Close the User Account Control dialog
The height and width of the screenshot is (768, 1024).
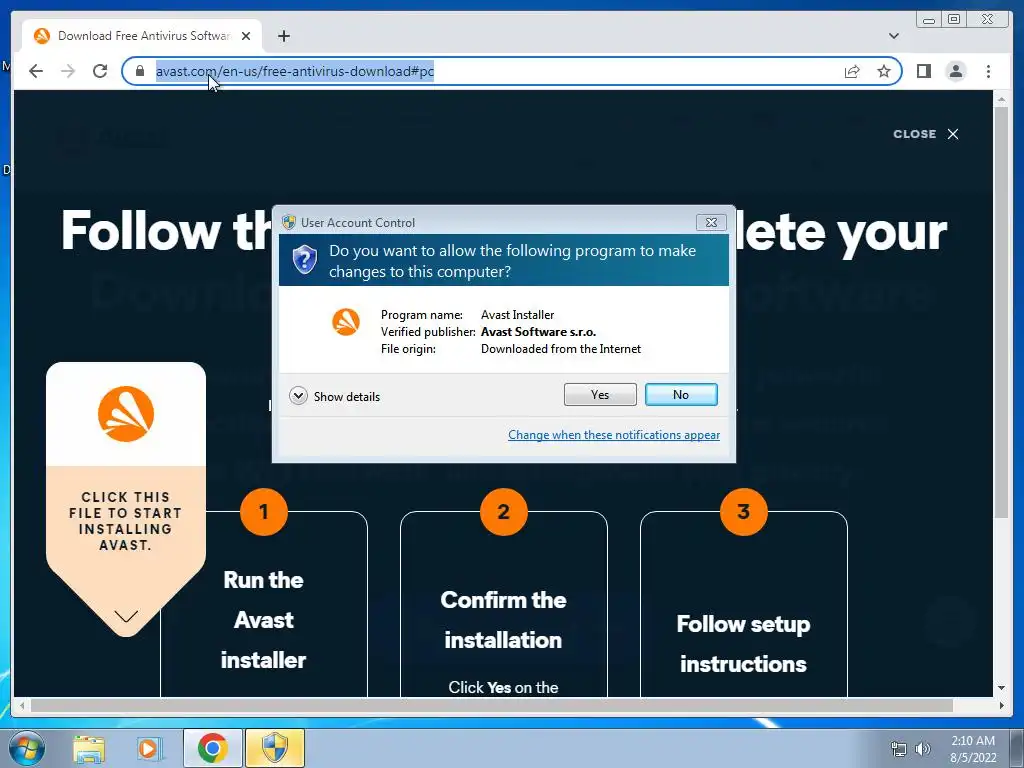711,223
